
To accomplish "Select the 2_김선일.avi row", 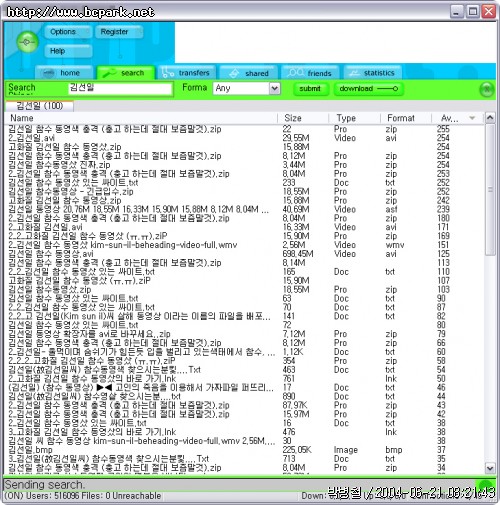I will (x=243, y=138).
